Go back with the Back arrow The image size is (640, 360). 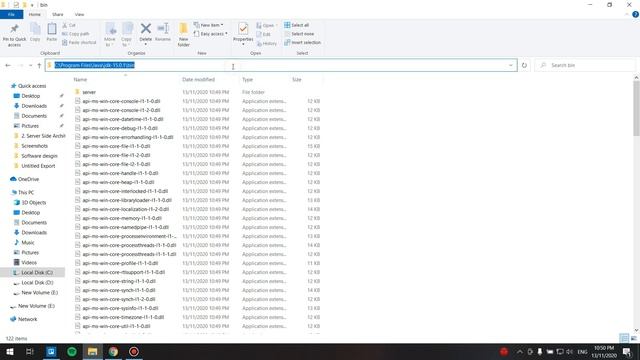click(x=8, y=65)
